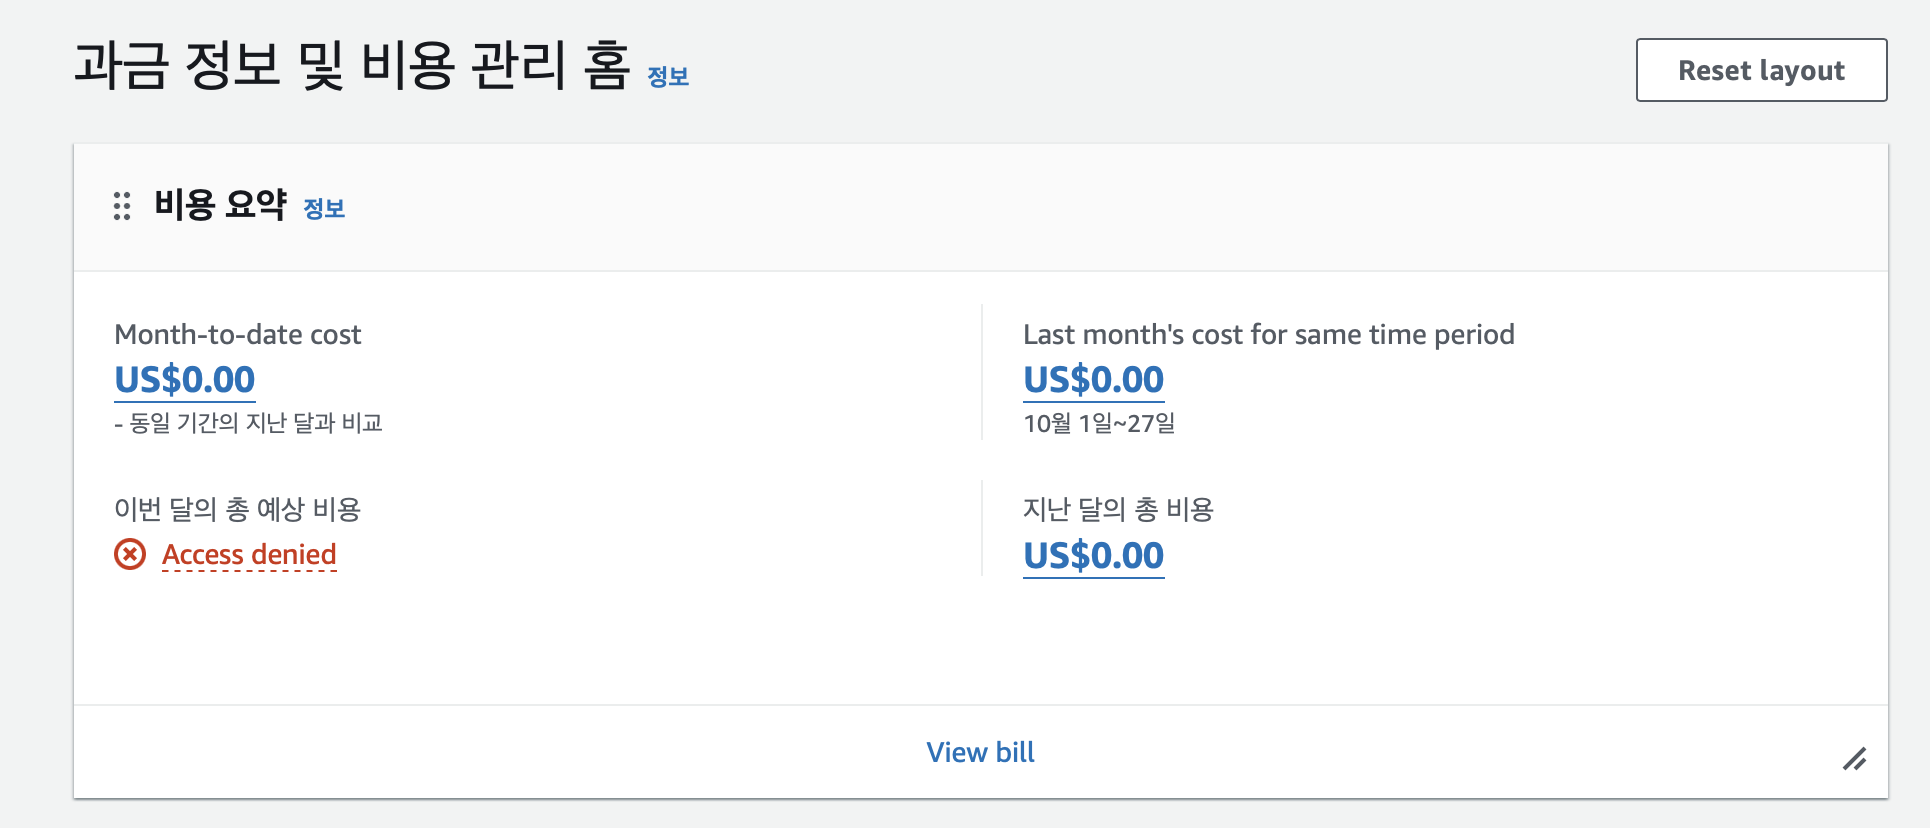Viewport: 1930px width, 828px height.
Task: Open 정보 link next to 비용 요약
Action: click(324, 209)
